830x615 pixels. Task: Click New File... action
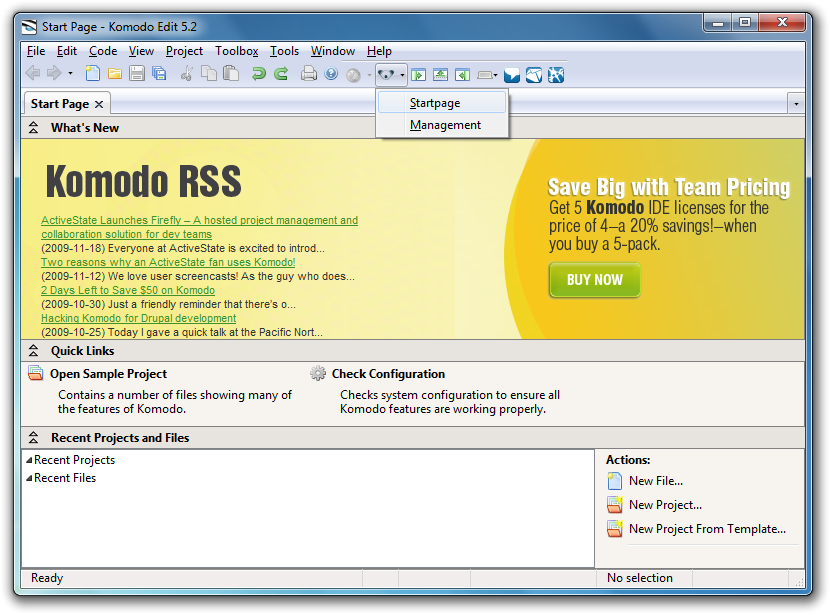[x=656, y=481]
